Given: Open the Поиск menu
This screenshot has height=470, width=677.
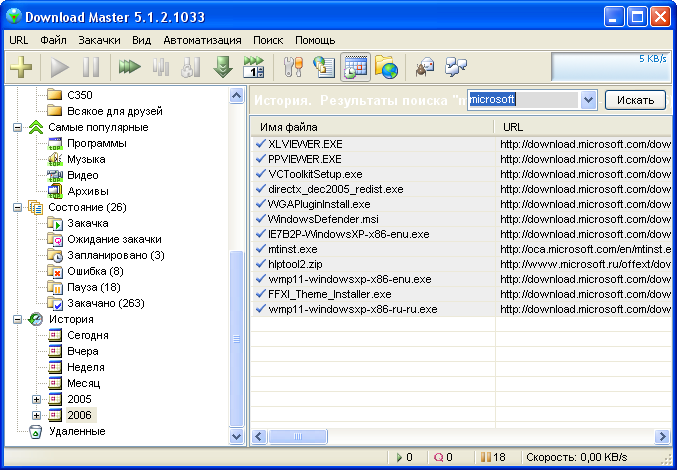Looking at the screenshot, I should (268, 41).
